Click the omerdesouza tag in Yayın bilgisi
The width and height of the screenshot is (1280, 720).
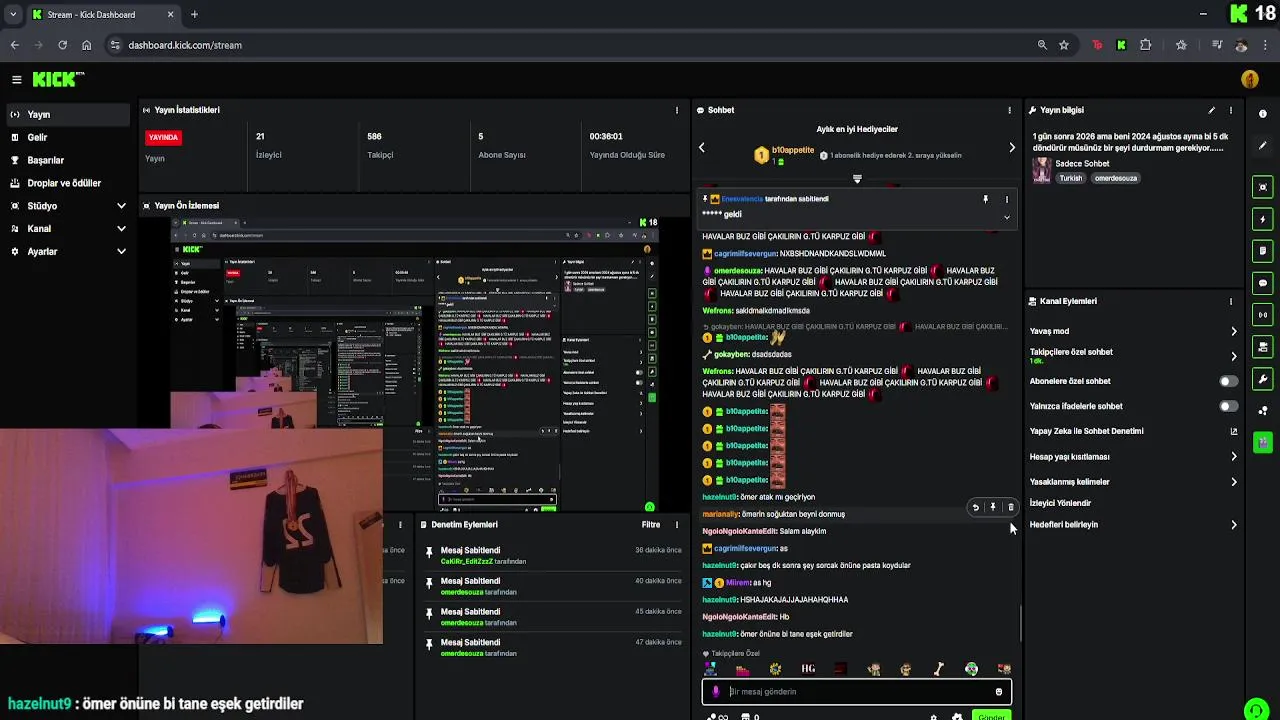pos(1115,178)
